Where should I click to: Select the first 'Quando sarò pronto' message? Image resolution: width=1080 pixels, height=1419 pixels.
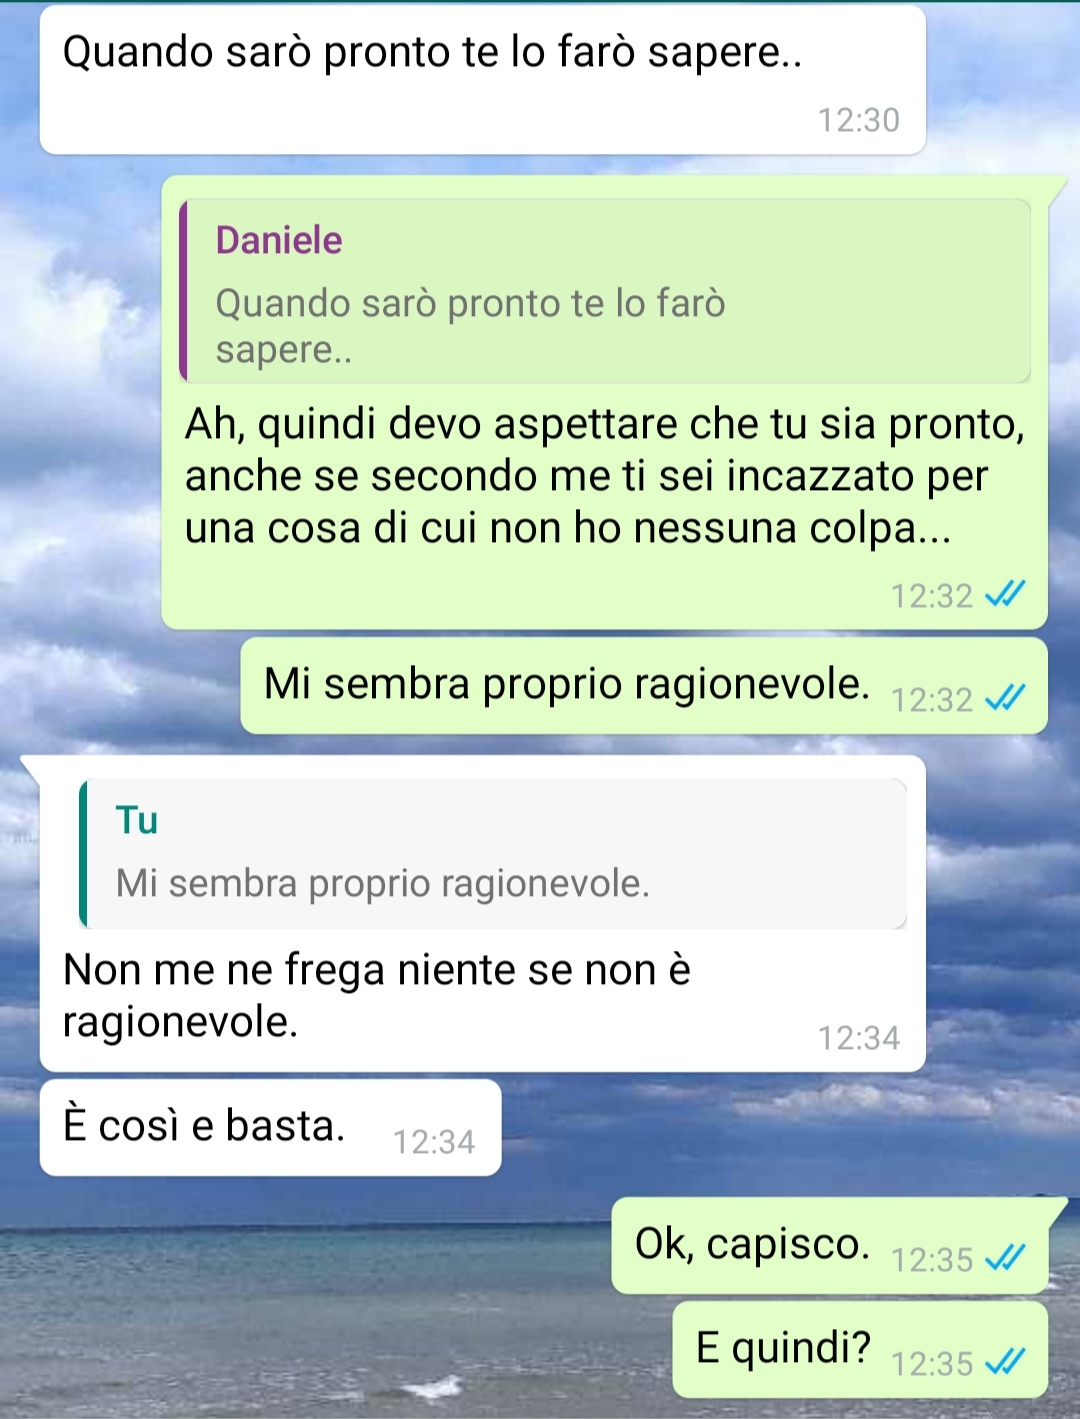coord(483,80)
